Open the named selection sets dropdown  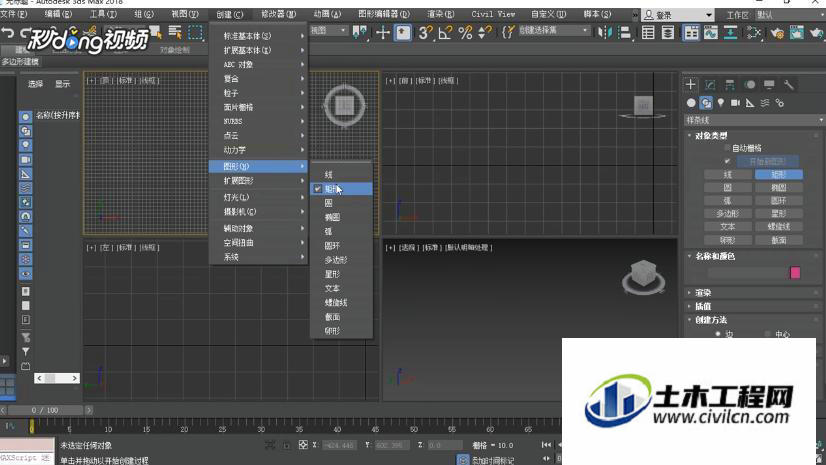click(554, 31)
